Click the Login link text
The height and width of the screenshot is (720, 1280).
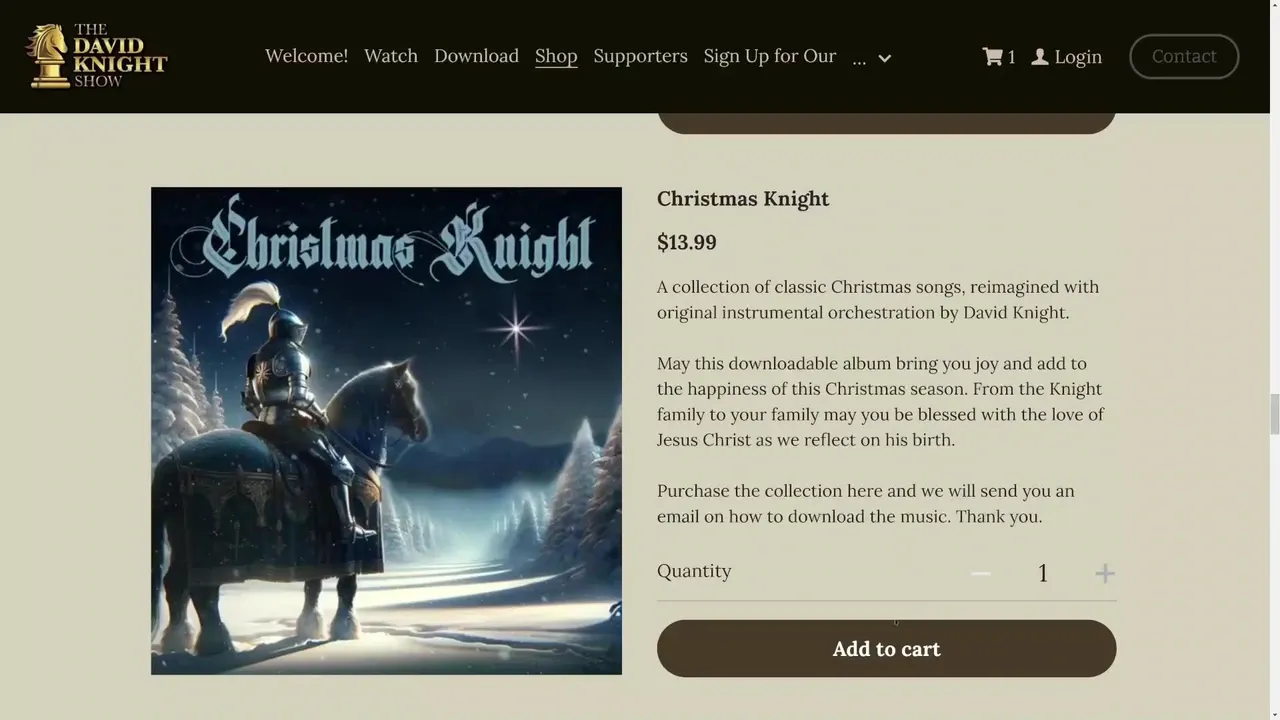1078,57
